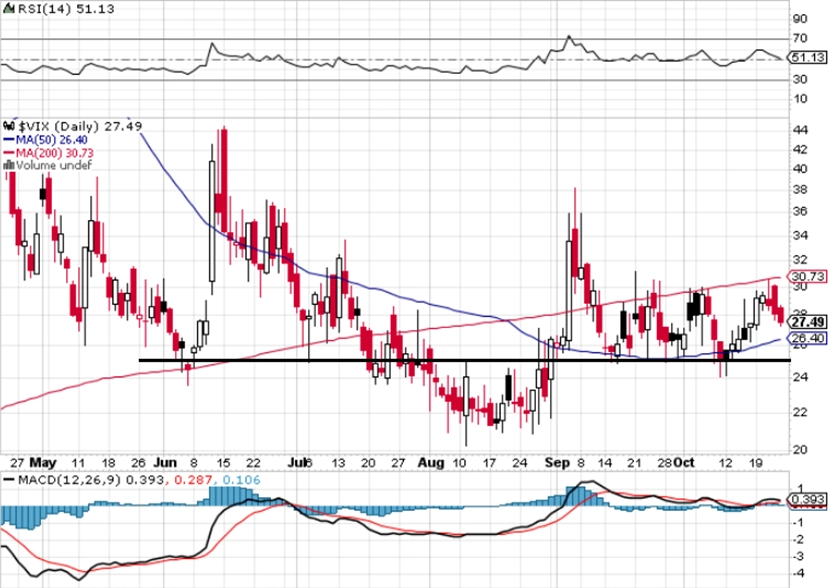The width and height of the screenshot is (828, 588).
Task: Click the RSI indicator icon beside RSI(14)
Action: click(8, 8)
